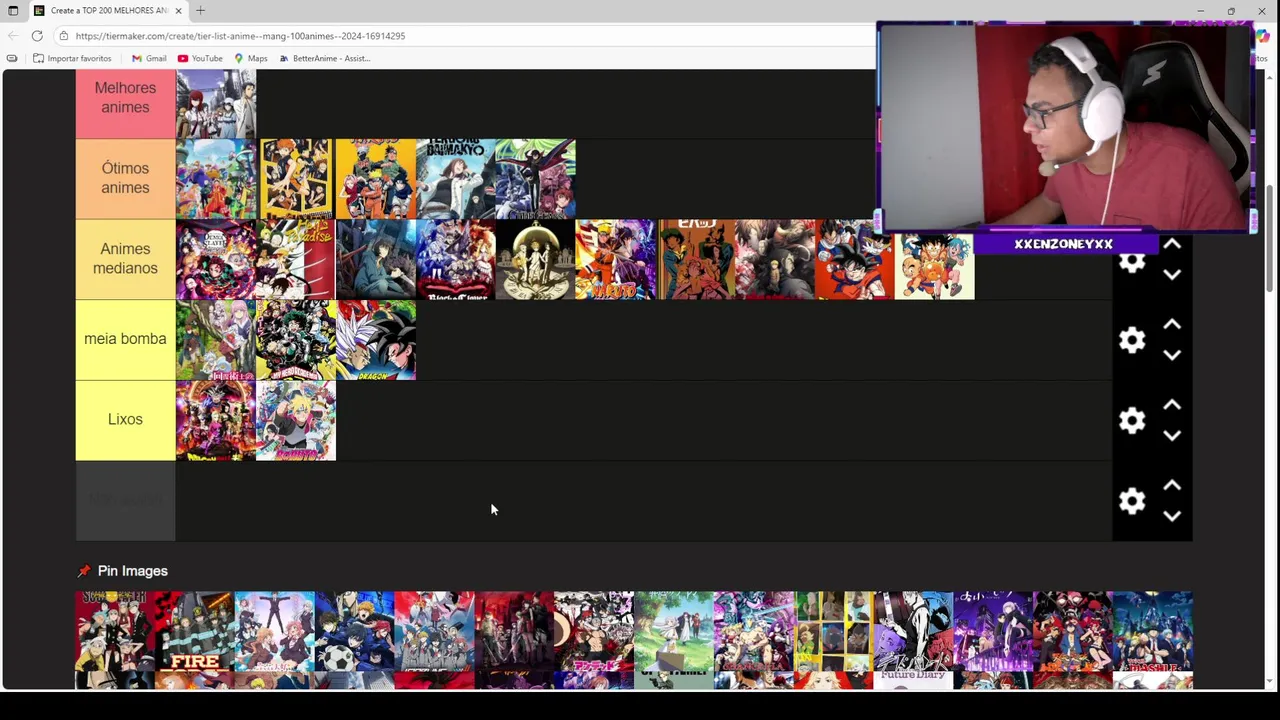
Task: Select the Boruto image in Lixos row
Action: point(296,420)
